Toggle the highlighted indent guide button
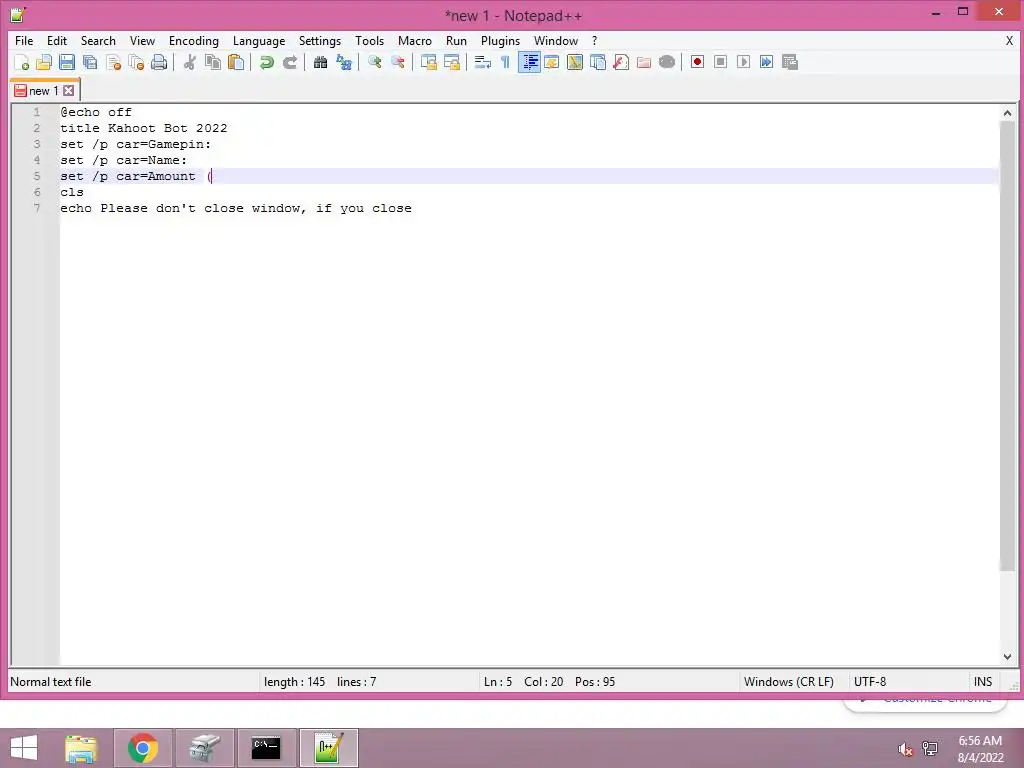The width and height of the screenshot is (1024, 768). coord(529,62)
